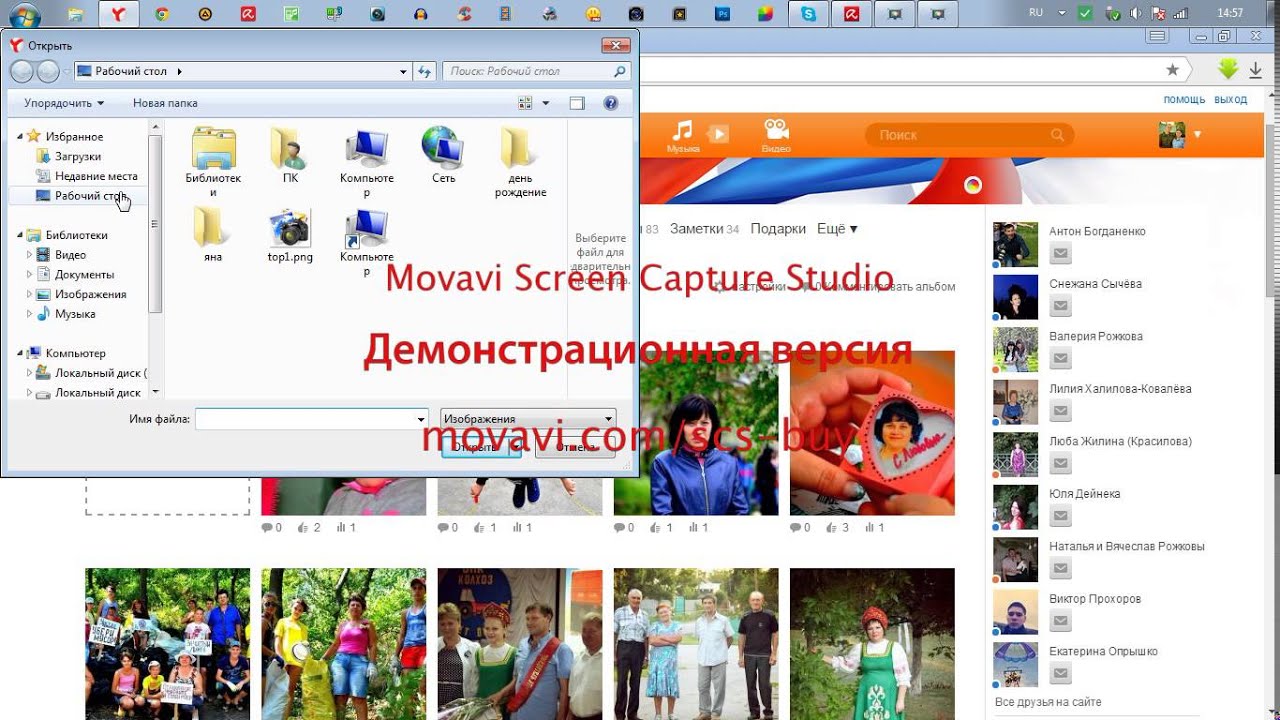Open the Изображения file type dropdown
Image resolution: width=1280 pixels, height=720 pixels.
coord(528,419)
